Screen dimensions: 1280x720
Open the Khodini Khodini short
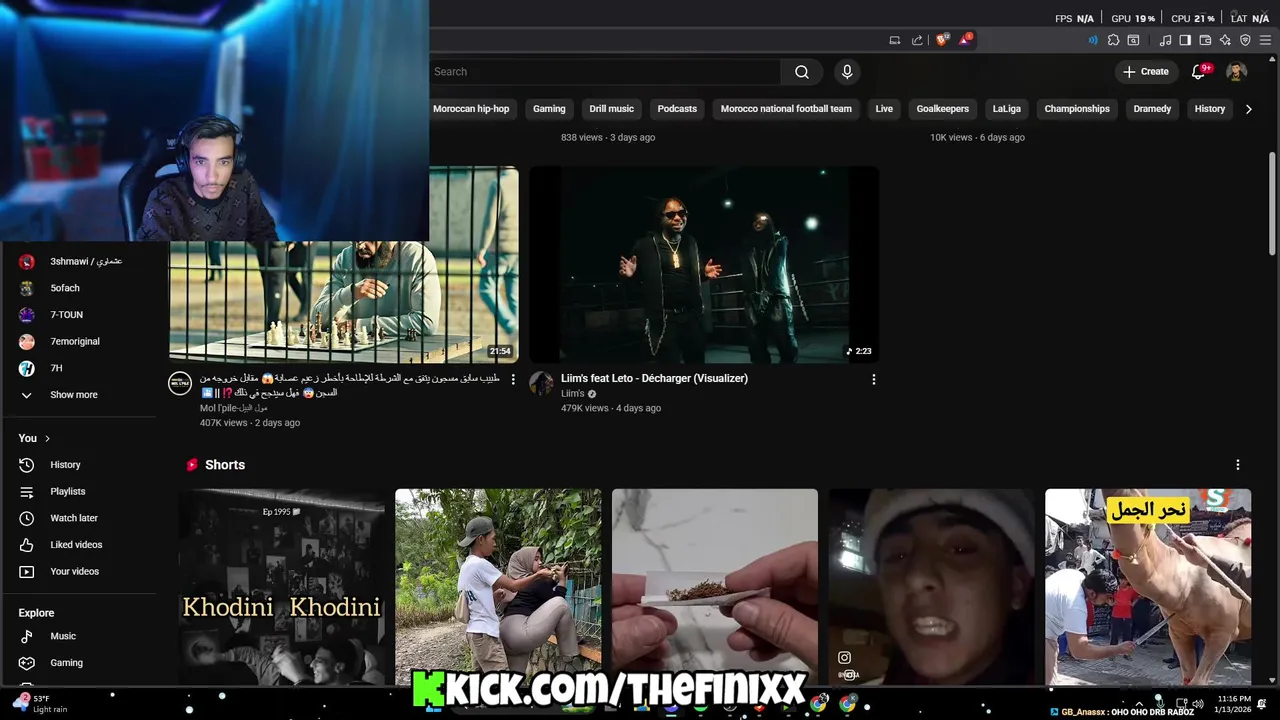click(x=282, y=587)
